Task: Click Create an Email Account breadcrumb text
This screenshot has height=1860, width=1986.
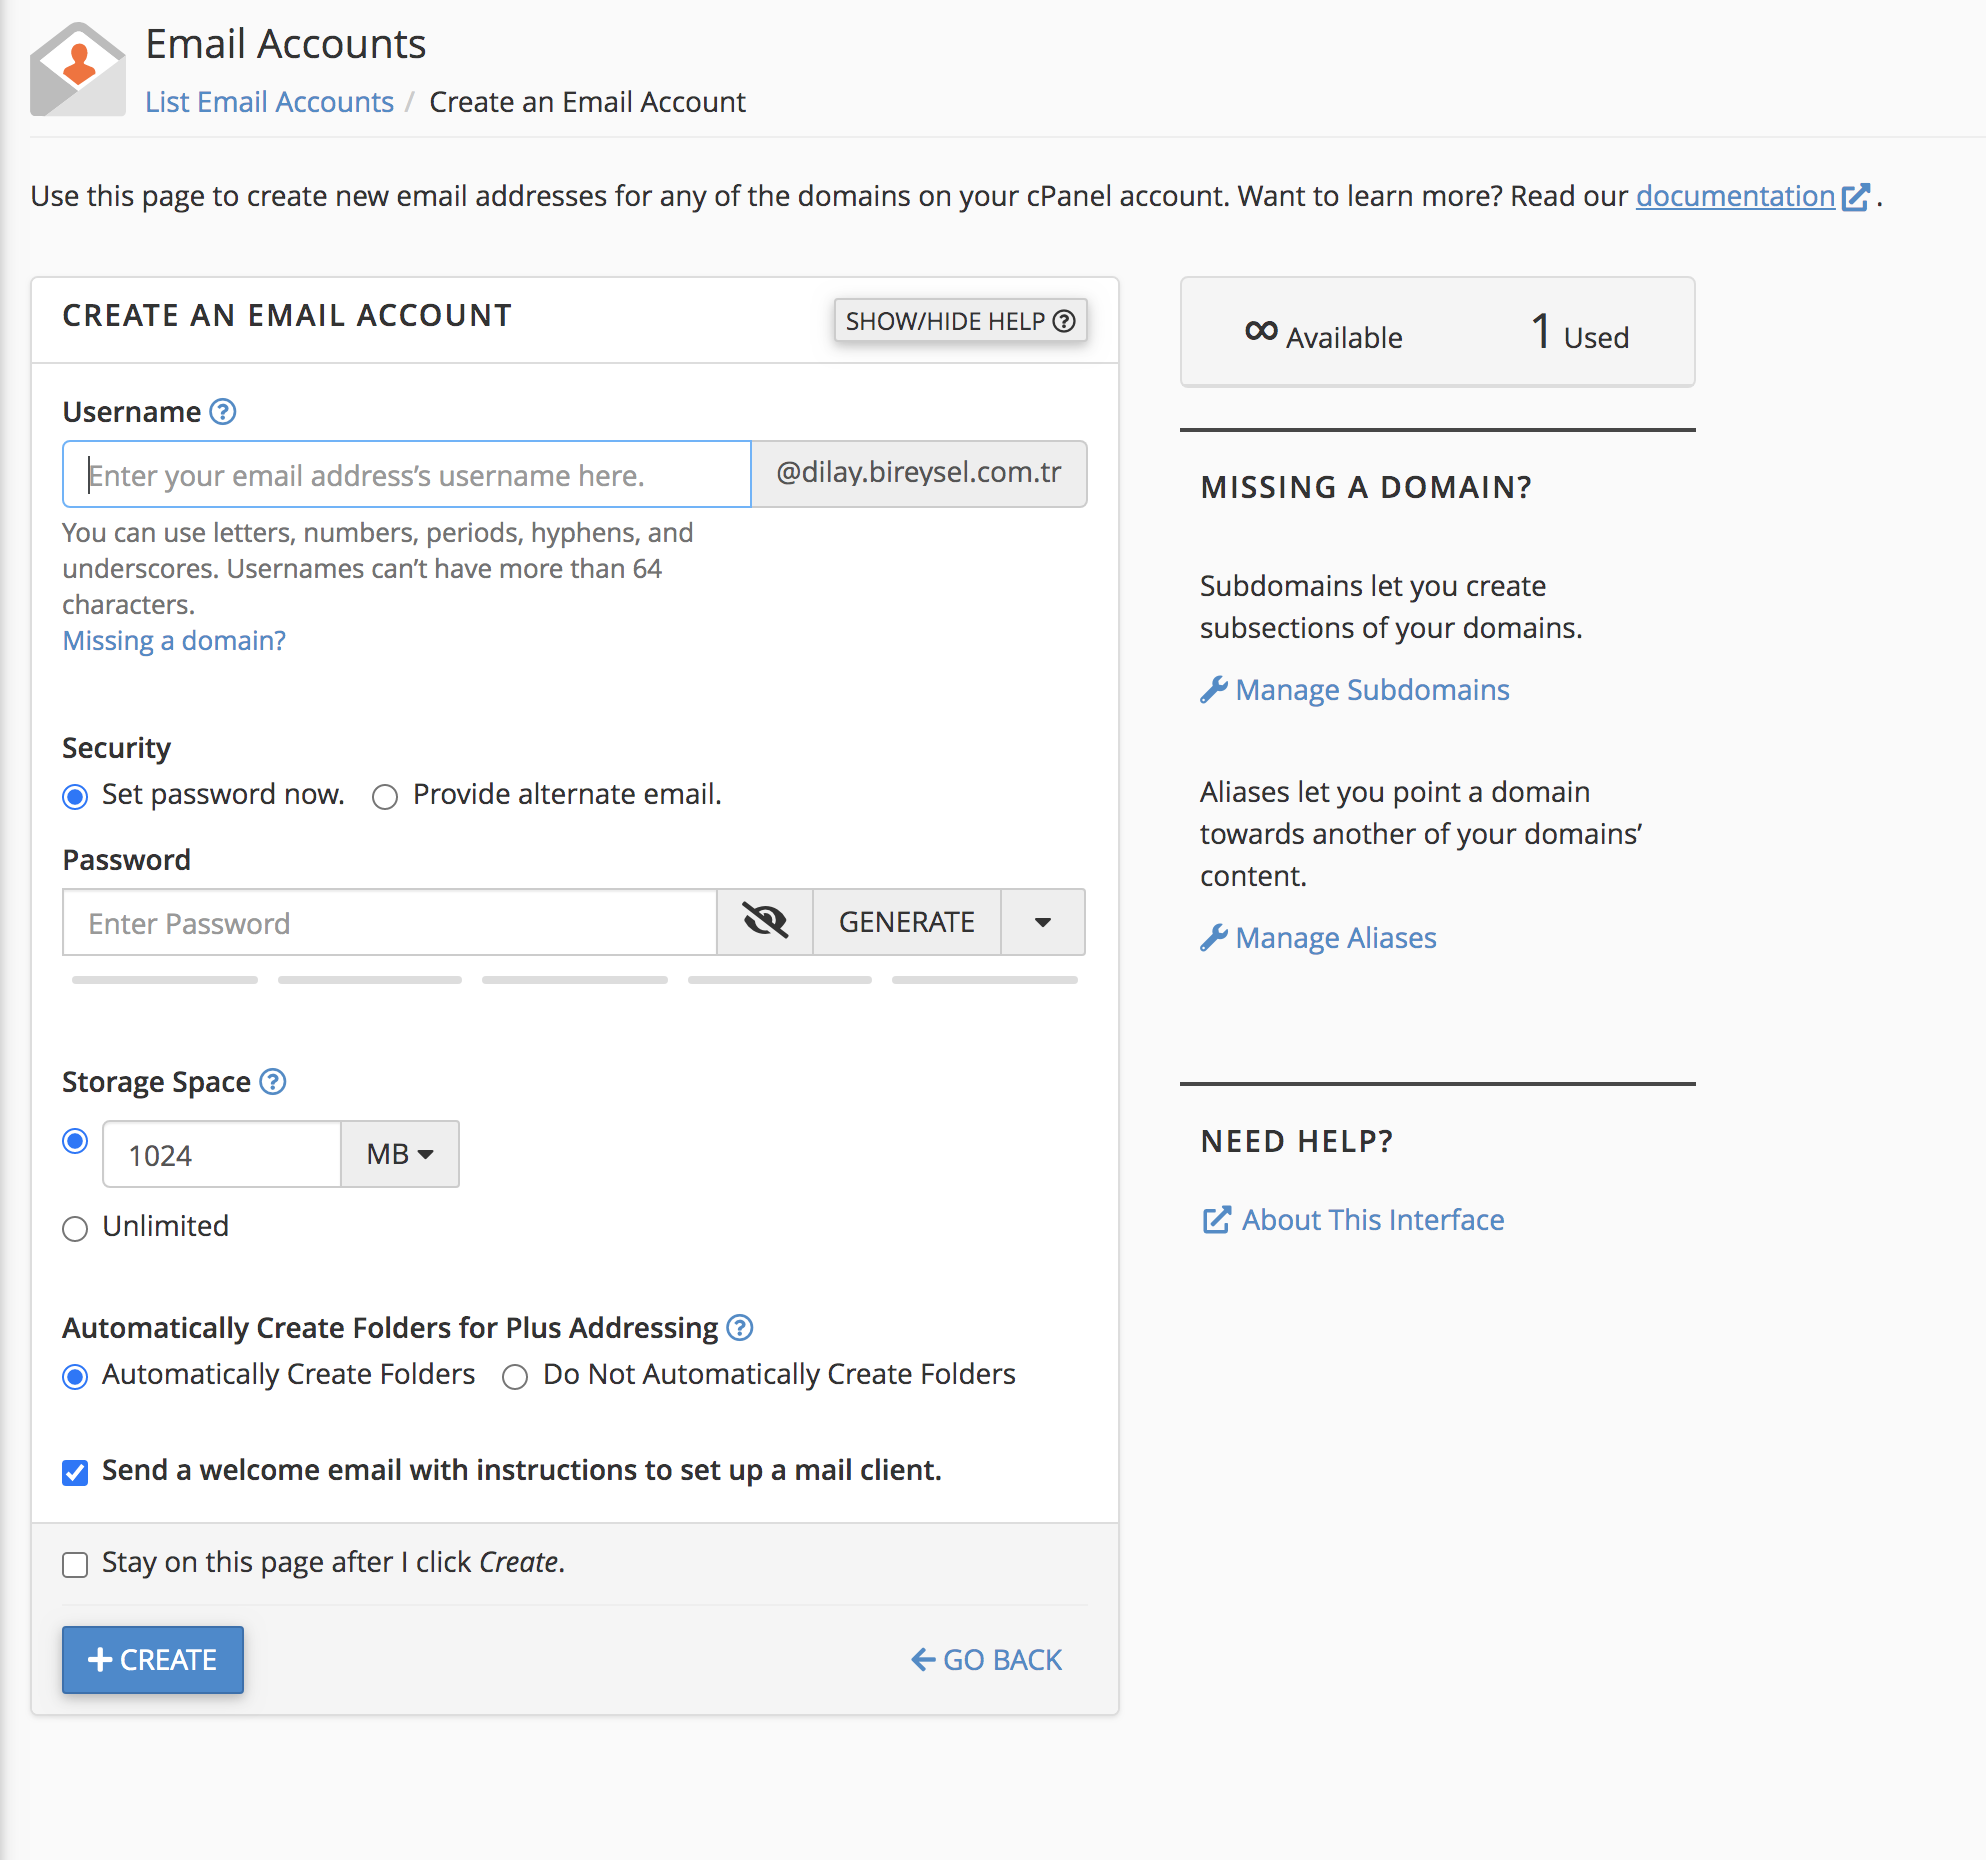Action: 588,102
